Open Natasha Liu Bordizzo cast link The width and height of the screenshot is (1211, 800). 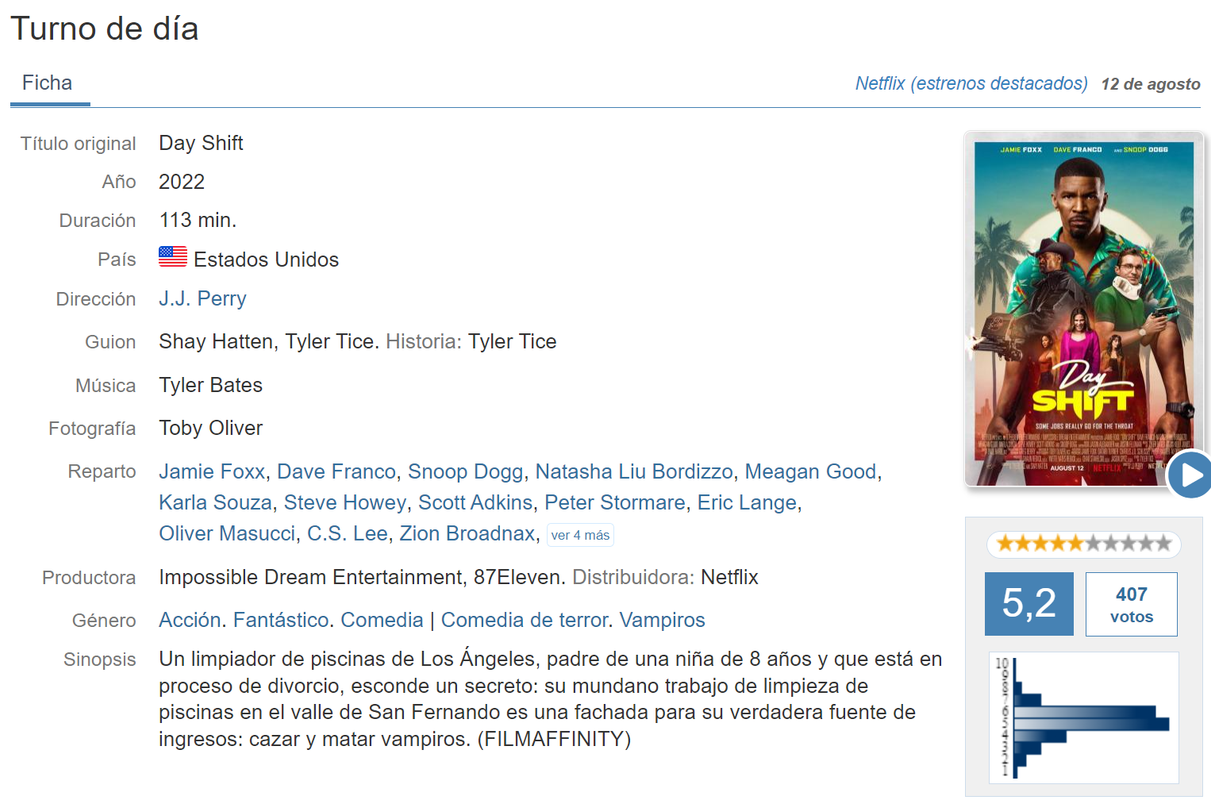[x=634, y=471]
